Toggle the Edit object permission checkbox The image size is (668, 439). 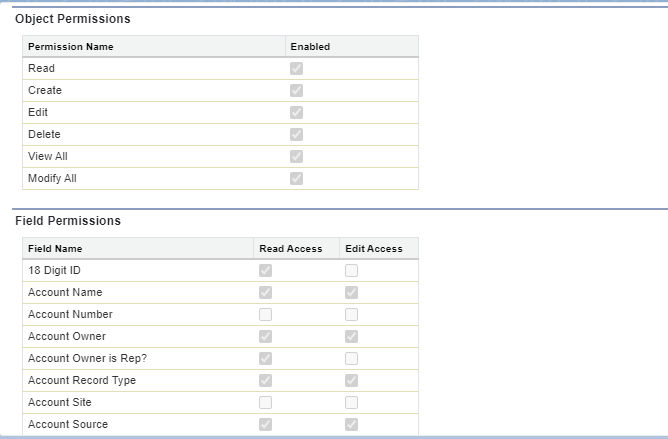pyautogui.click(x=297, y=113)
